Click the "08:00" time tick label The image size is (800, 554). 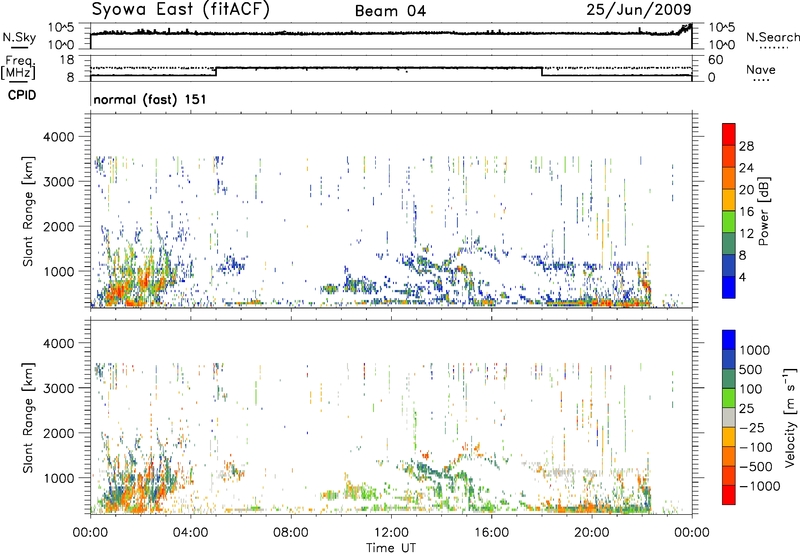(x=291, y=533)
